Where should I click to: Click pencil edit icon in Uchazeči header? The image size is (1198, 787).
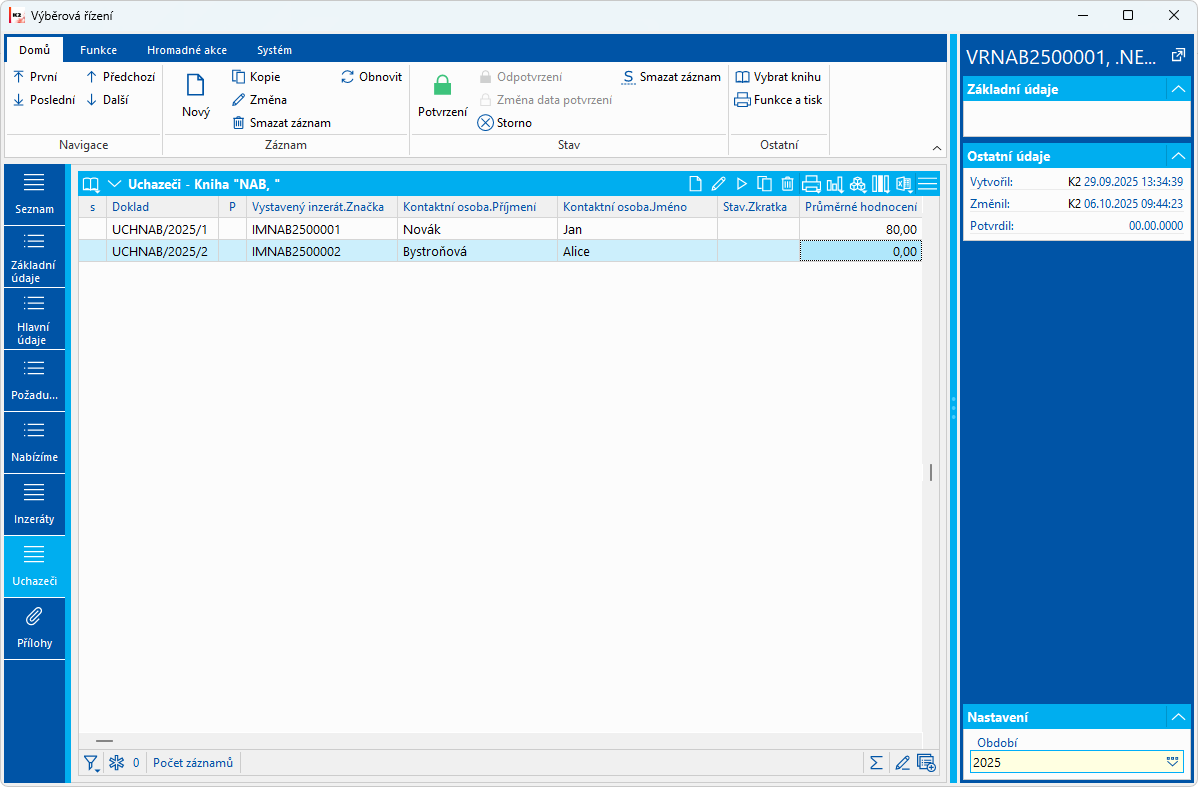(718, 183)
